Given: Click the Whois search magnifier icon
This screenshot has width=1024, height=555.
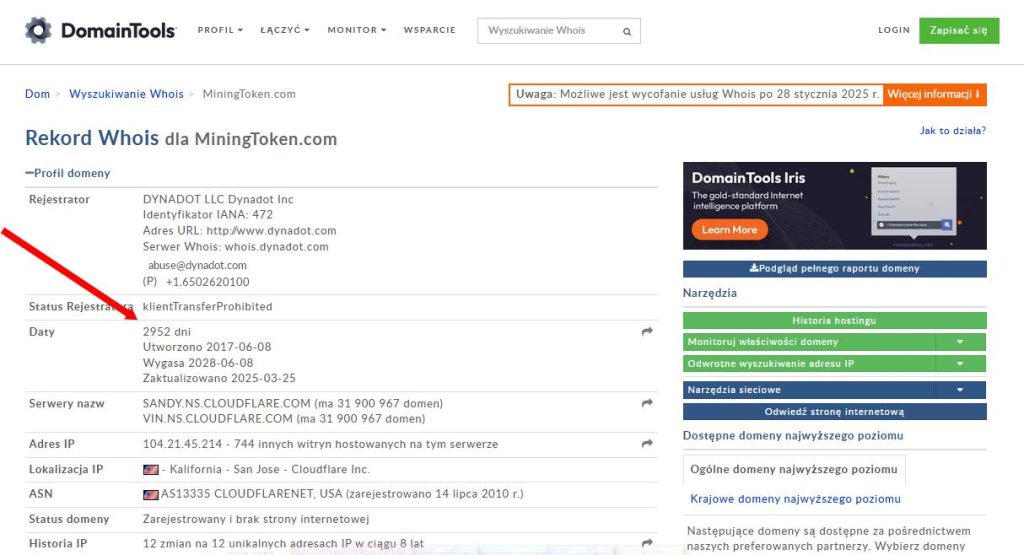Looking at the screenshot, I should (x=627, y=31).
